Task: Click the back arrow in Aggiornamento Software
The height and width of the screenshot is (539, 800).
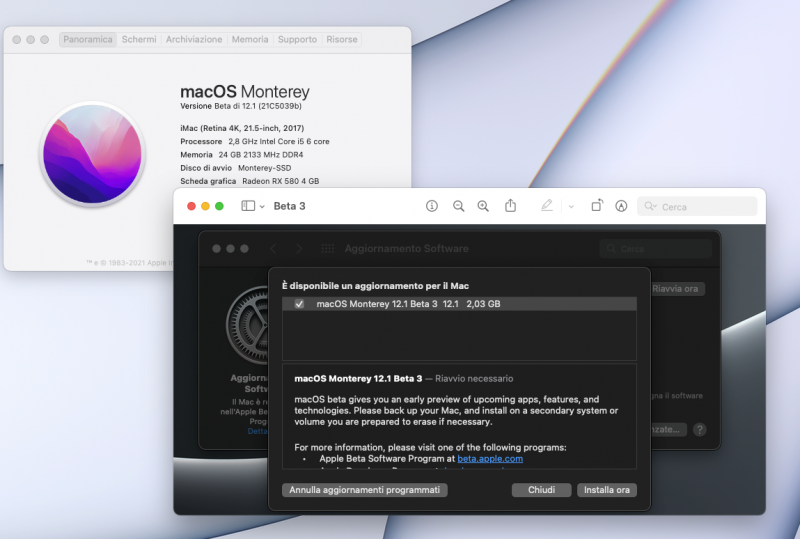Action: [x=273, y=249]
